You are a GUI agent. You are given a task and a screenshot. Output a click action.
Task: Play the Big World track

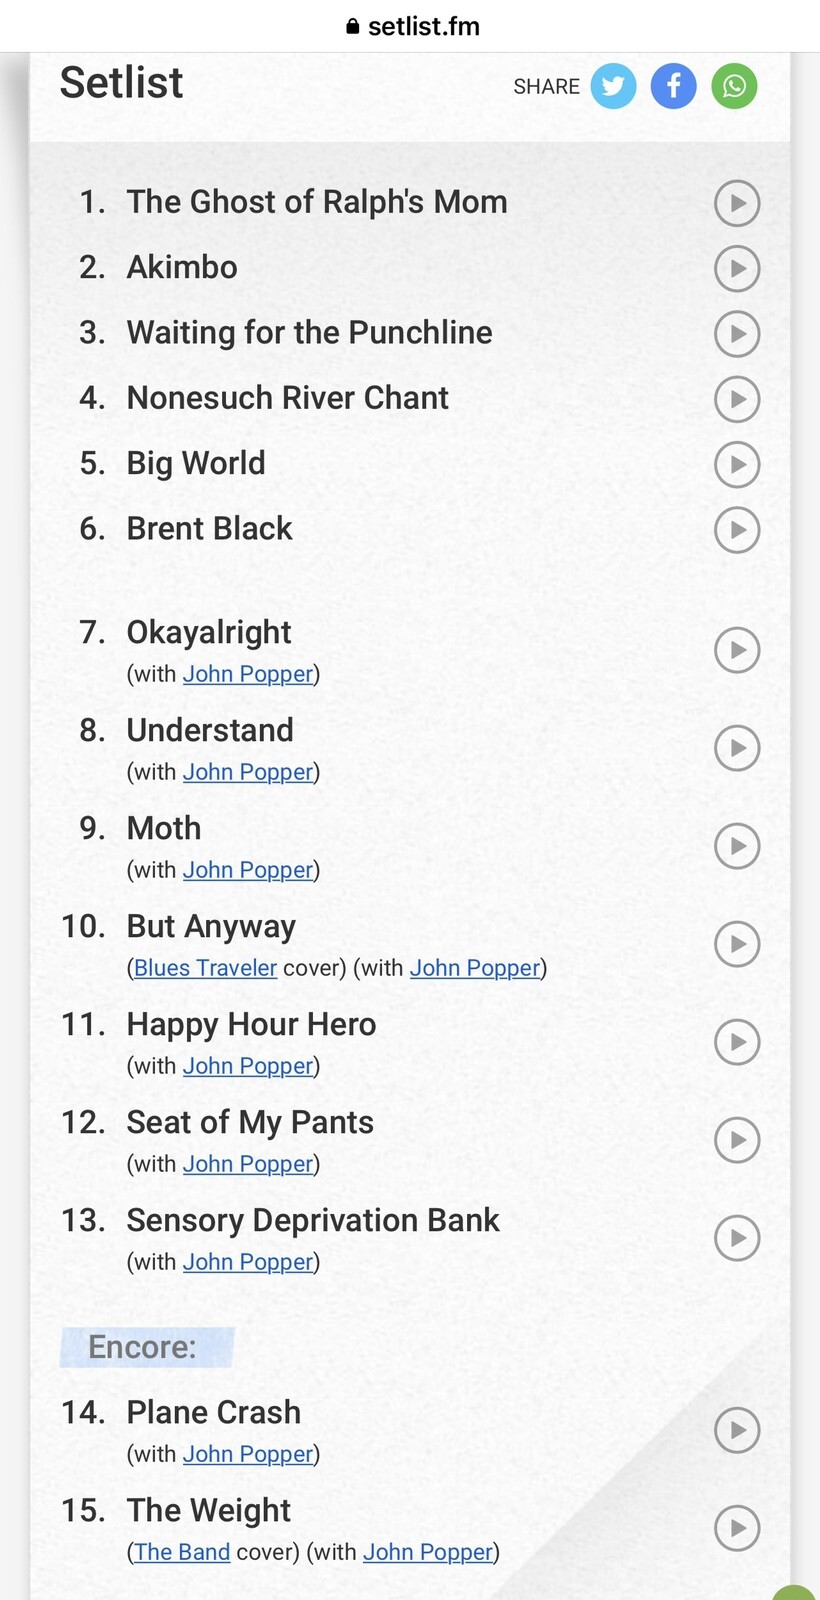pyautogui.click(x=737, y=464)
